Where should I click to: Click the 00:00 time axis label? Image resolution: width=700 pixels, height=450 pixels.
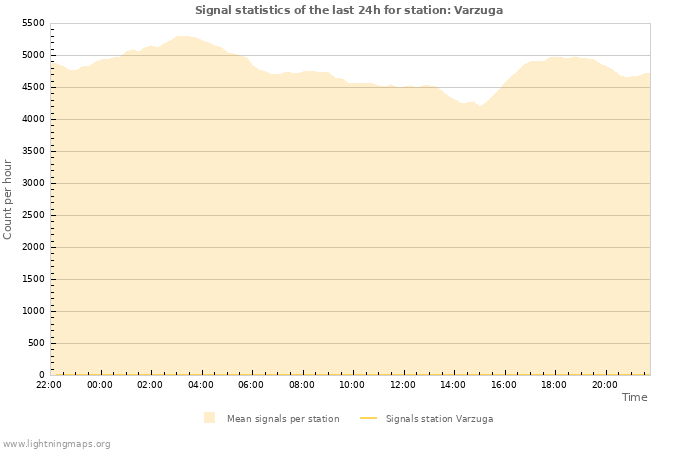click(x=100, y=384)
